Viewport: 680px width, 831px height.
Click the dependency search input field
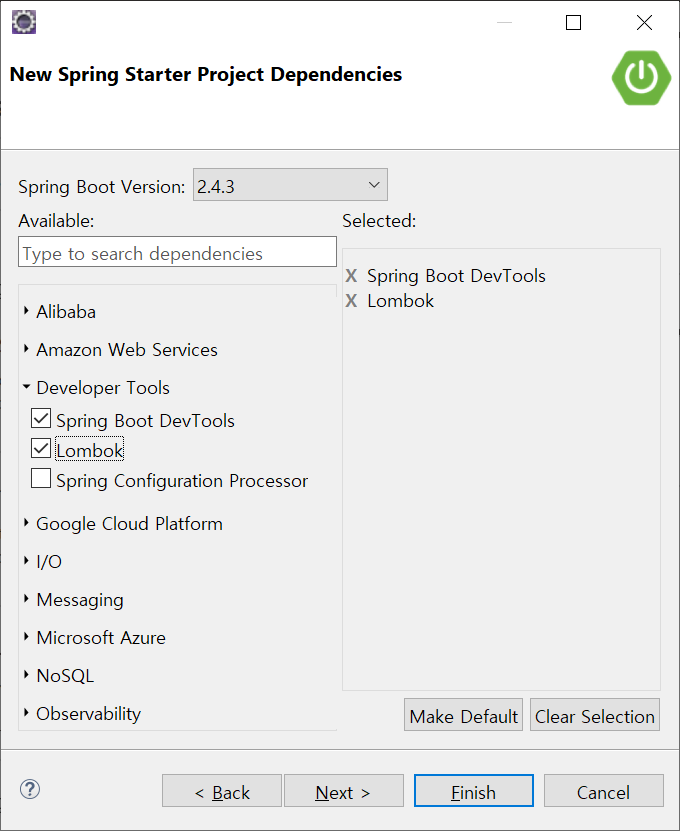177,253
